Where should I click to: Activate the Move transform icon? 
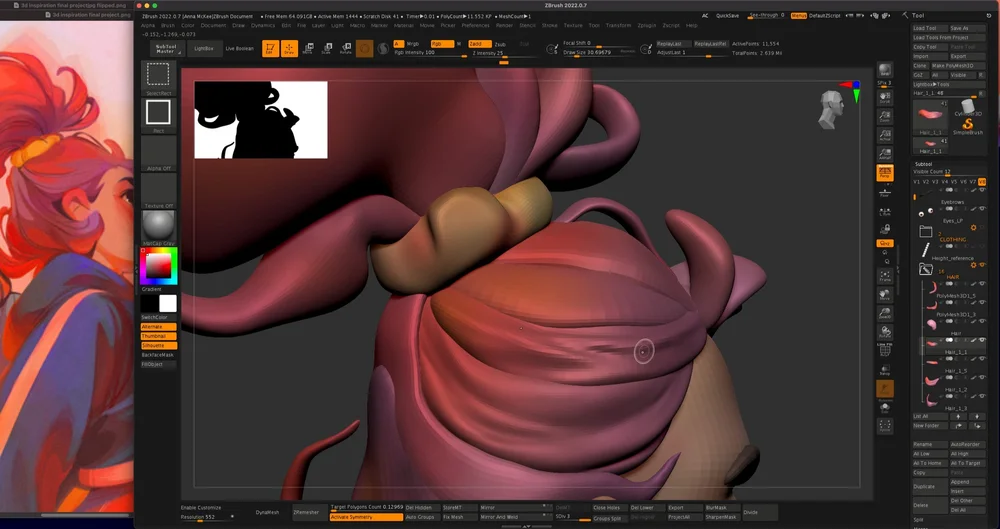click(x=308, y=48)
